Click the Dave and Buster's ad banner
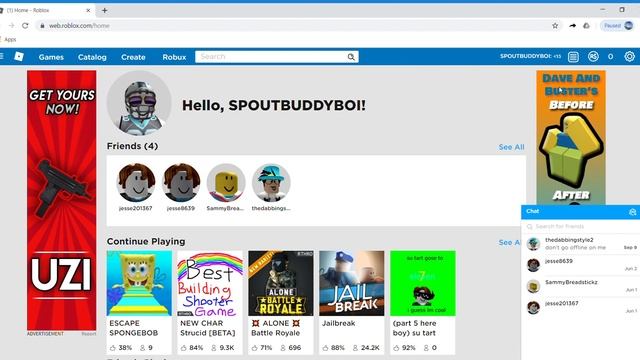Screen dimensions: 640x360 571,137
